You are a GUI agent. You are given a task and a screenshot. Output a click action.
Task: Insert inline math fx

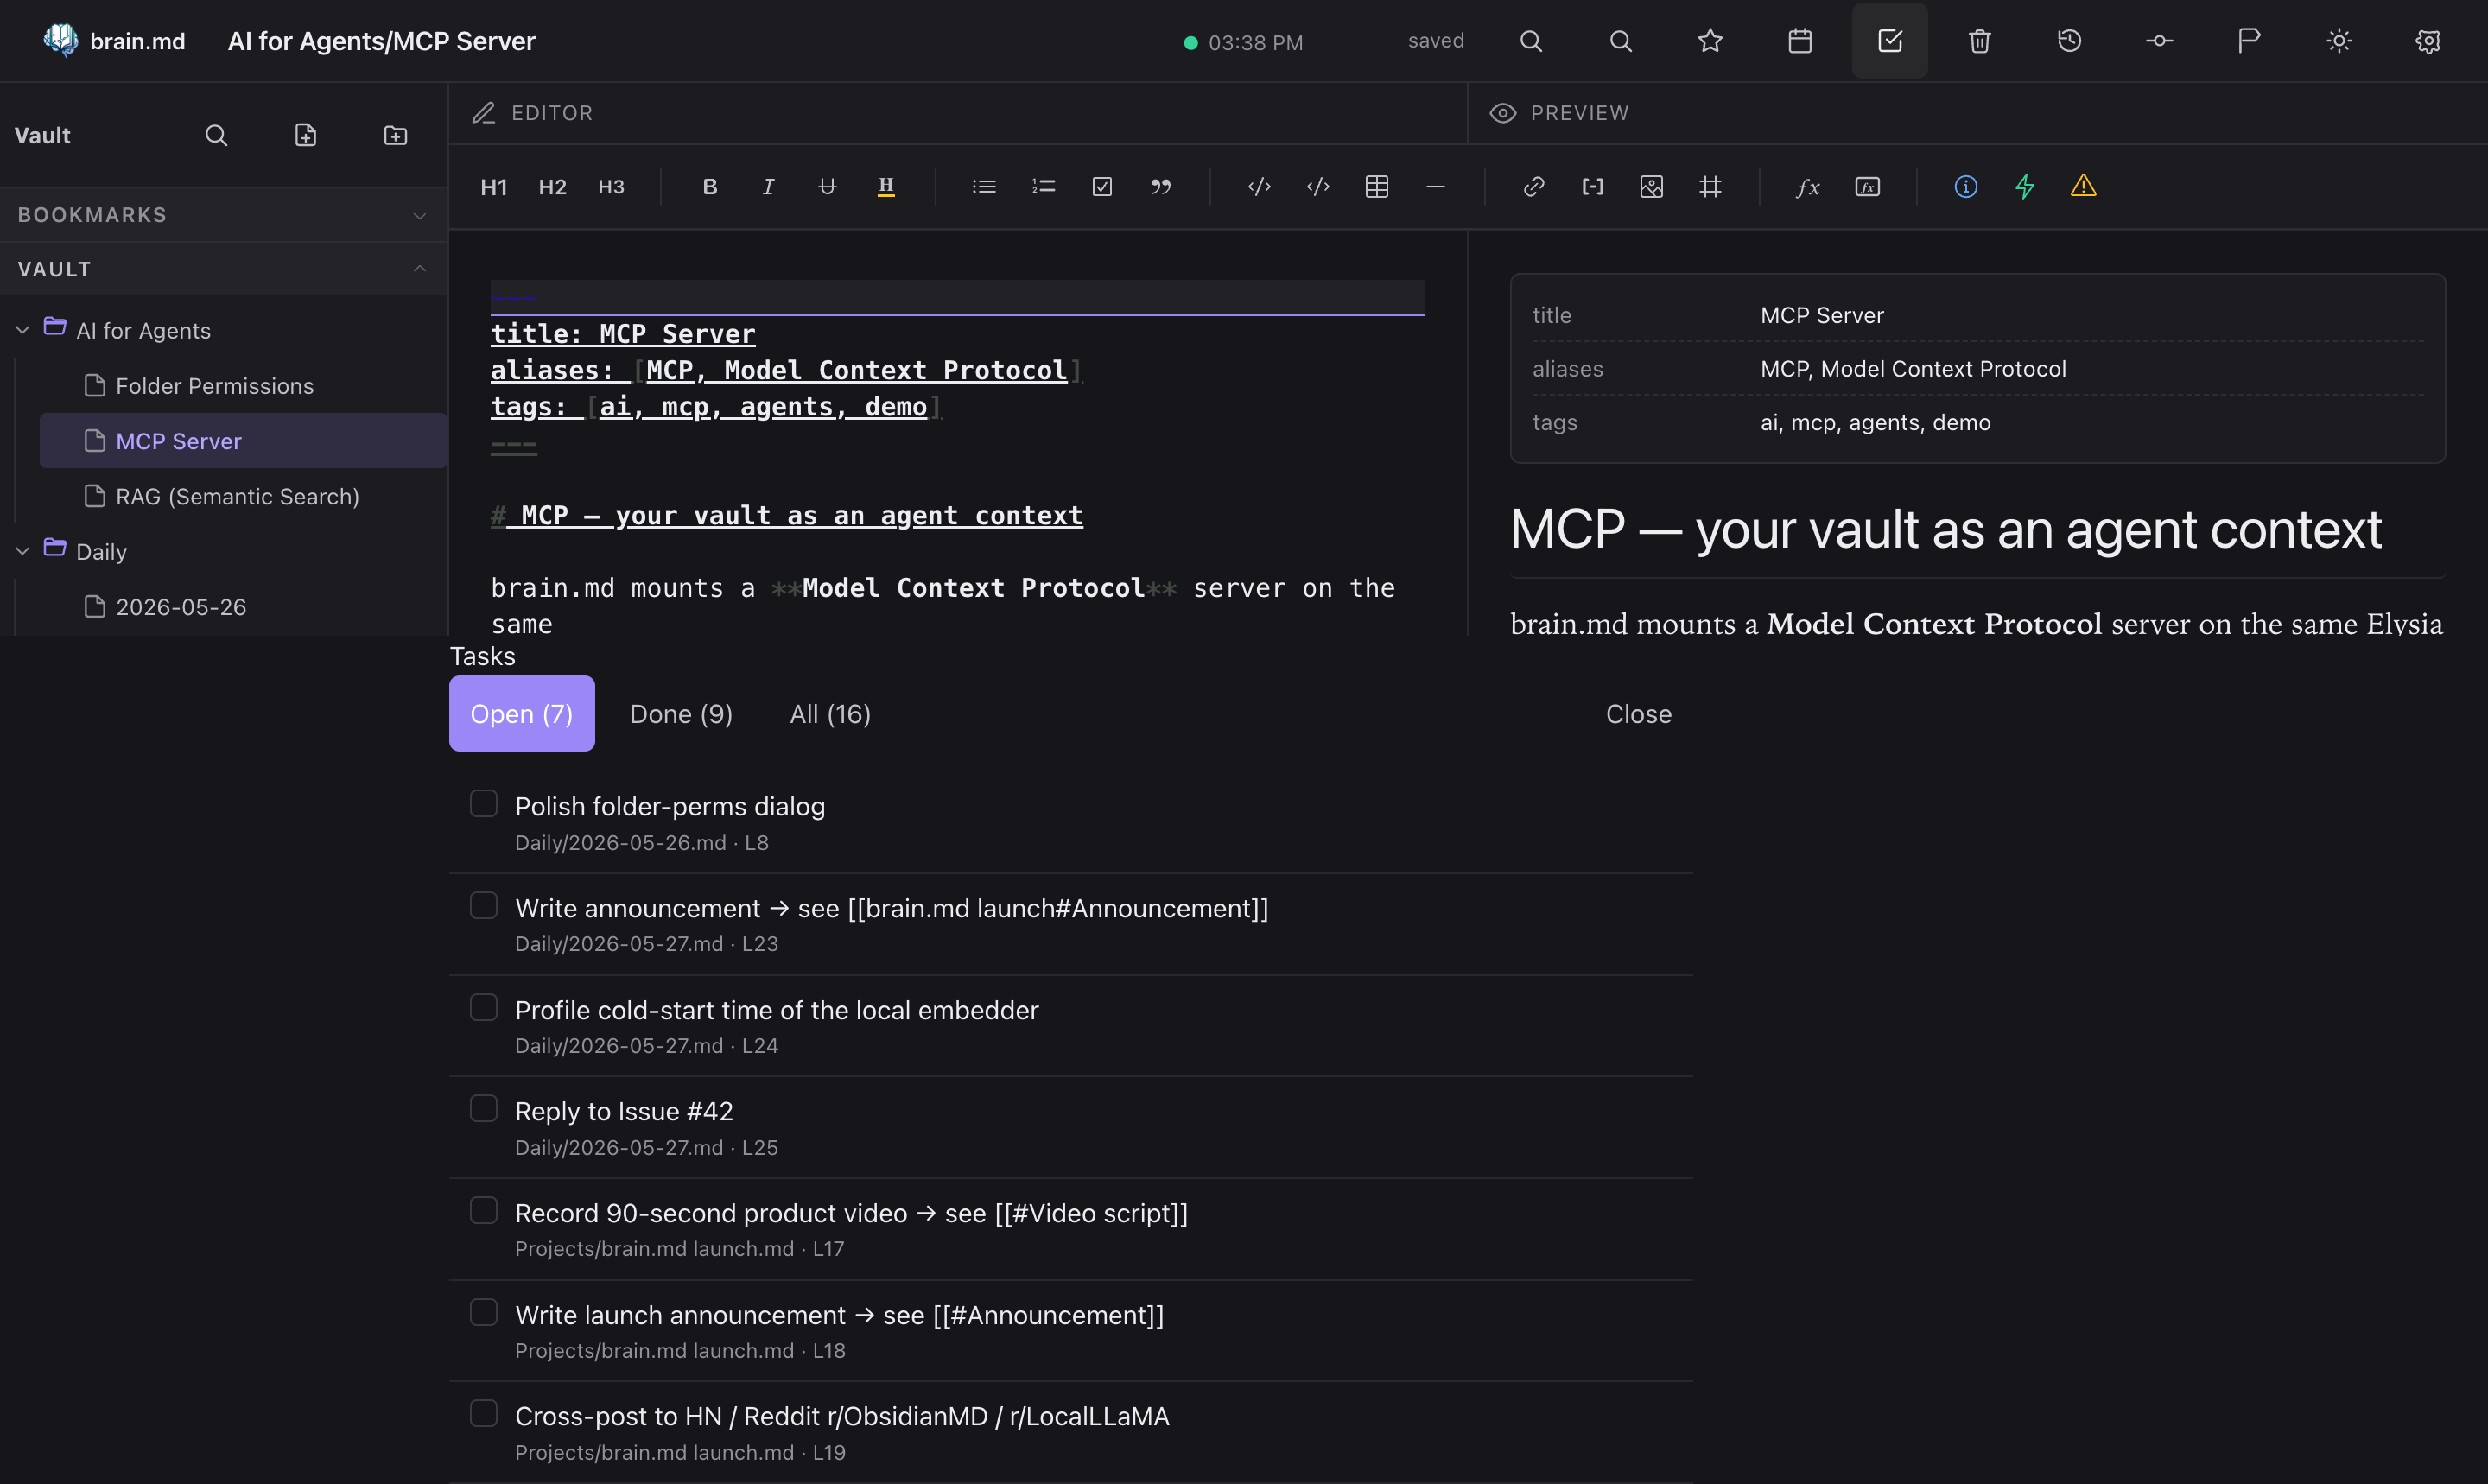pos(1808,187)
